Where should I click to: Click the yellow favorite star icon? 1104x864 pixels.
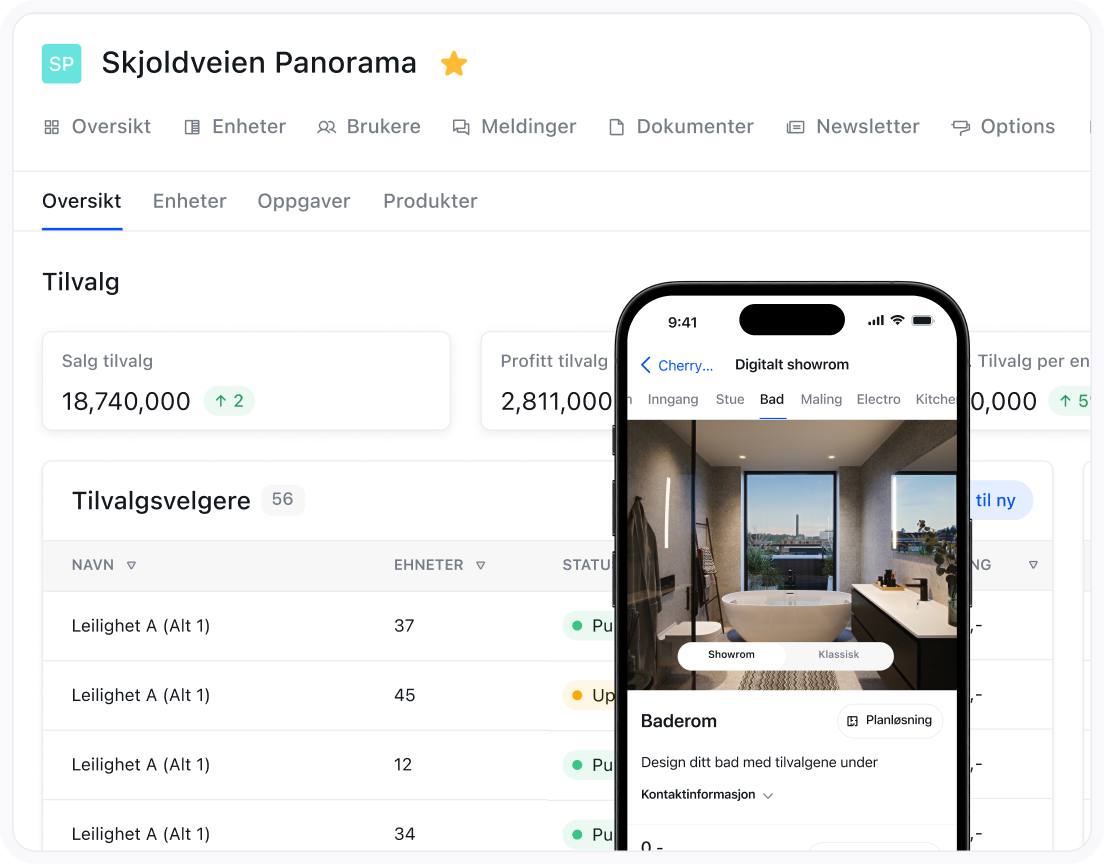(454, 64)
